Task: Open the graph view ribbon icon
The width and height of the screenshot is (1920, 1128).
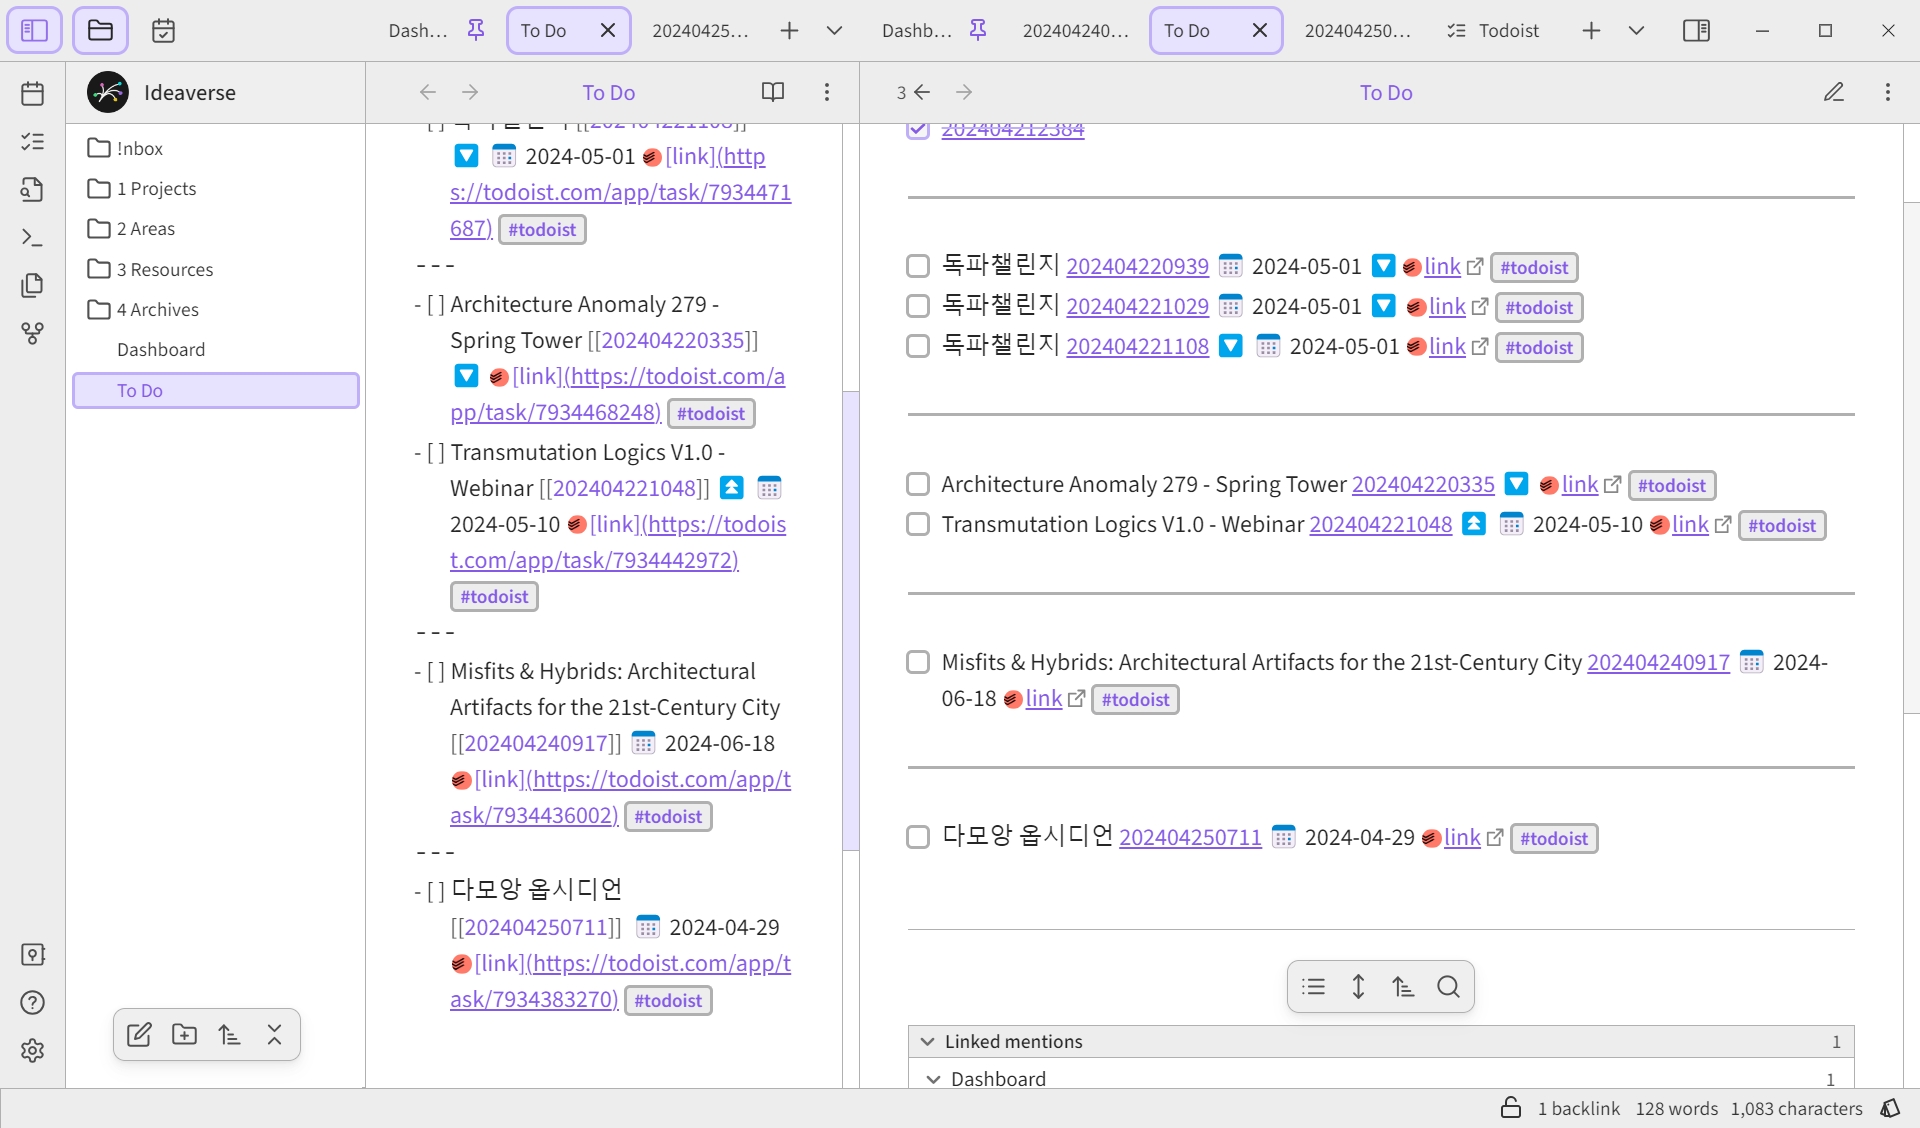Action: pos(32,333)
